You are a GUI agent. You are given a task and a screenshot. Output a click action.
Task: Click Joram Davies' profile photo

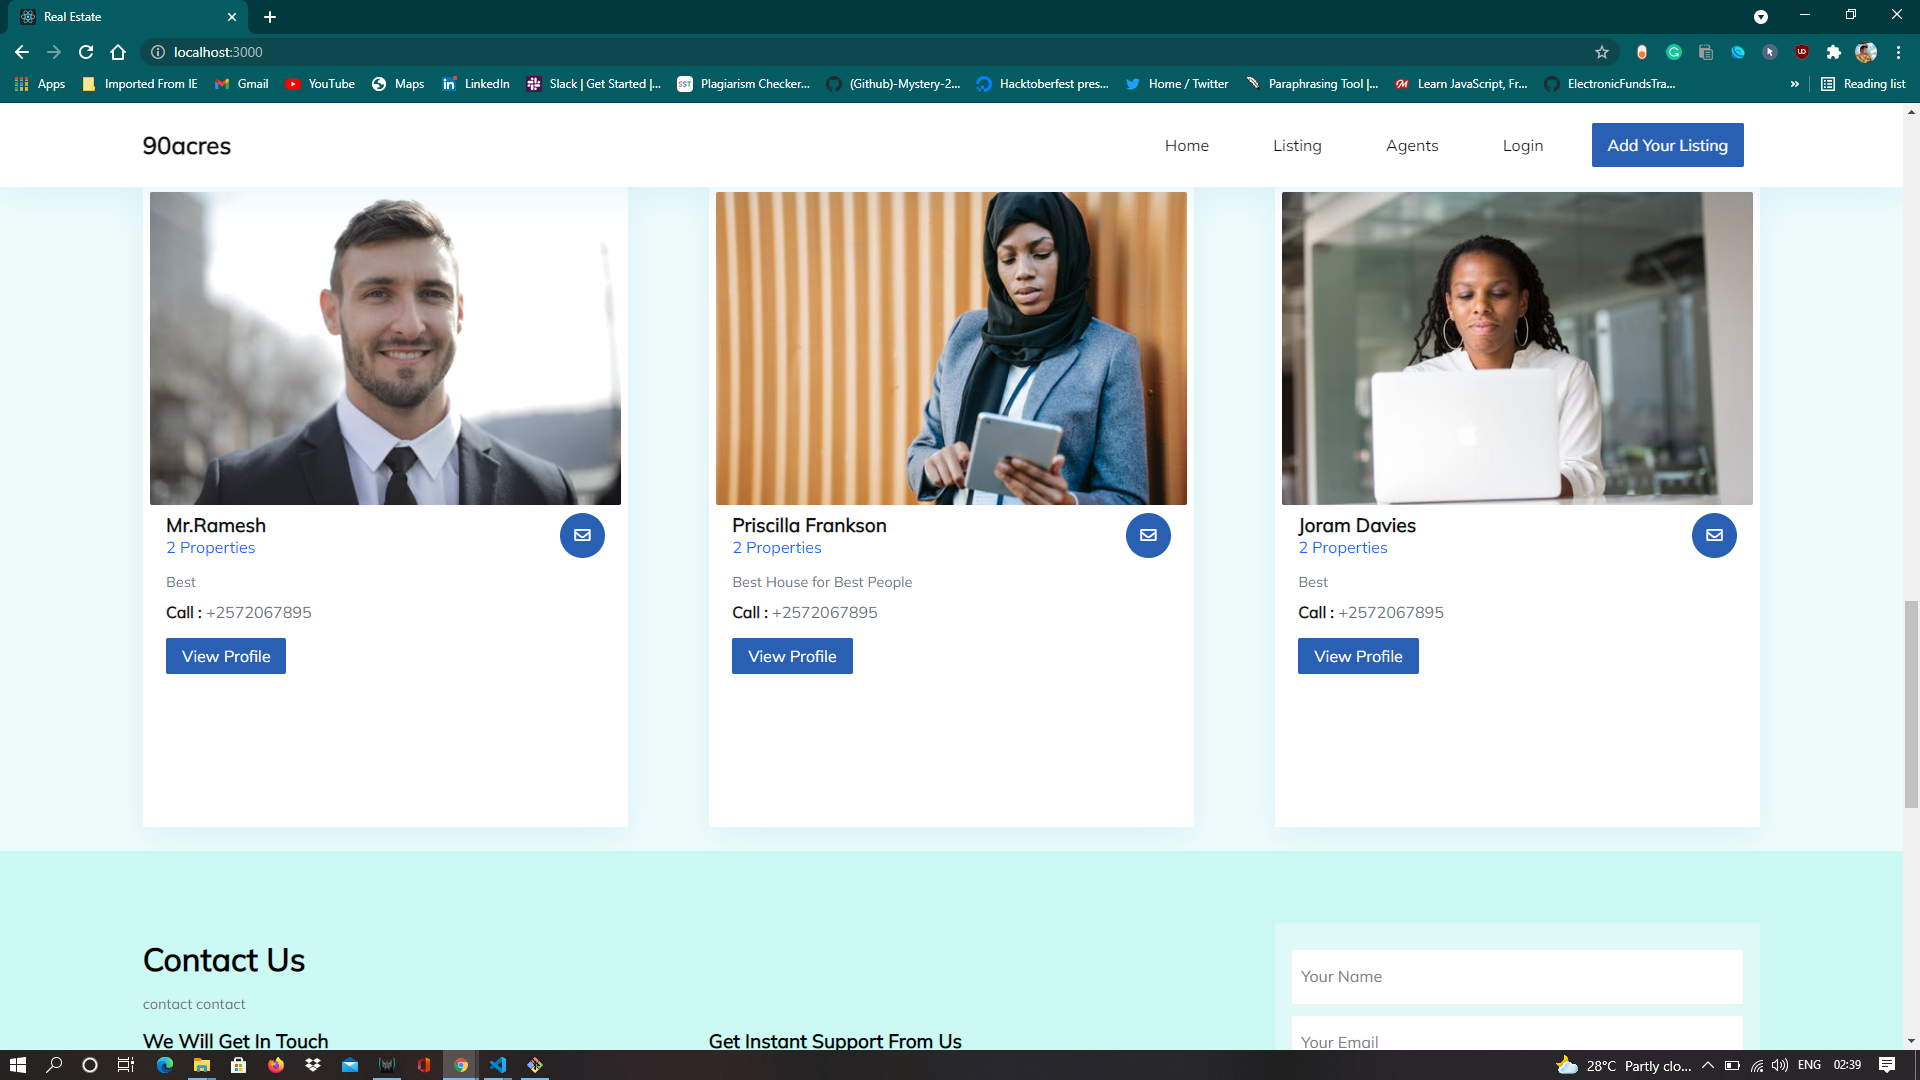(x=1516, y=348)
